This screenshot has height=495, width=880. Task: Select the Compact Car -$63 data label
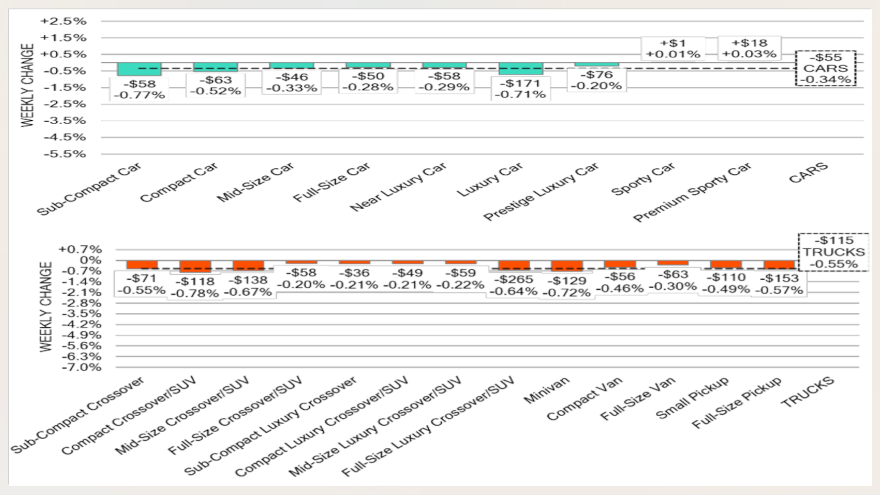click(216, 83)
